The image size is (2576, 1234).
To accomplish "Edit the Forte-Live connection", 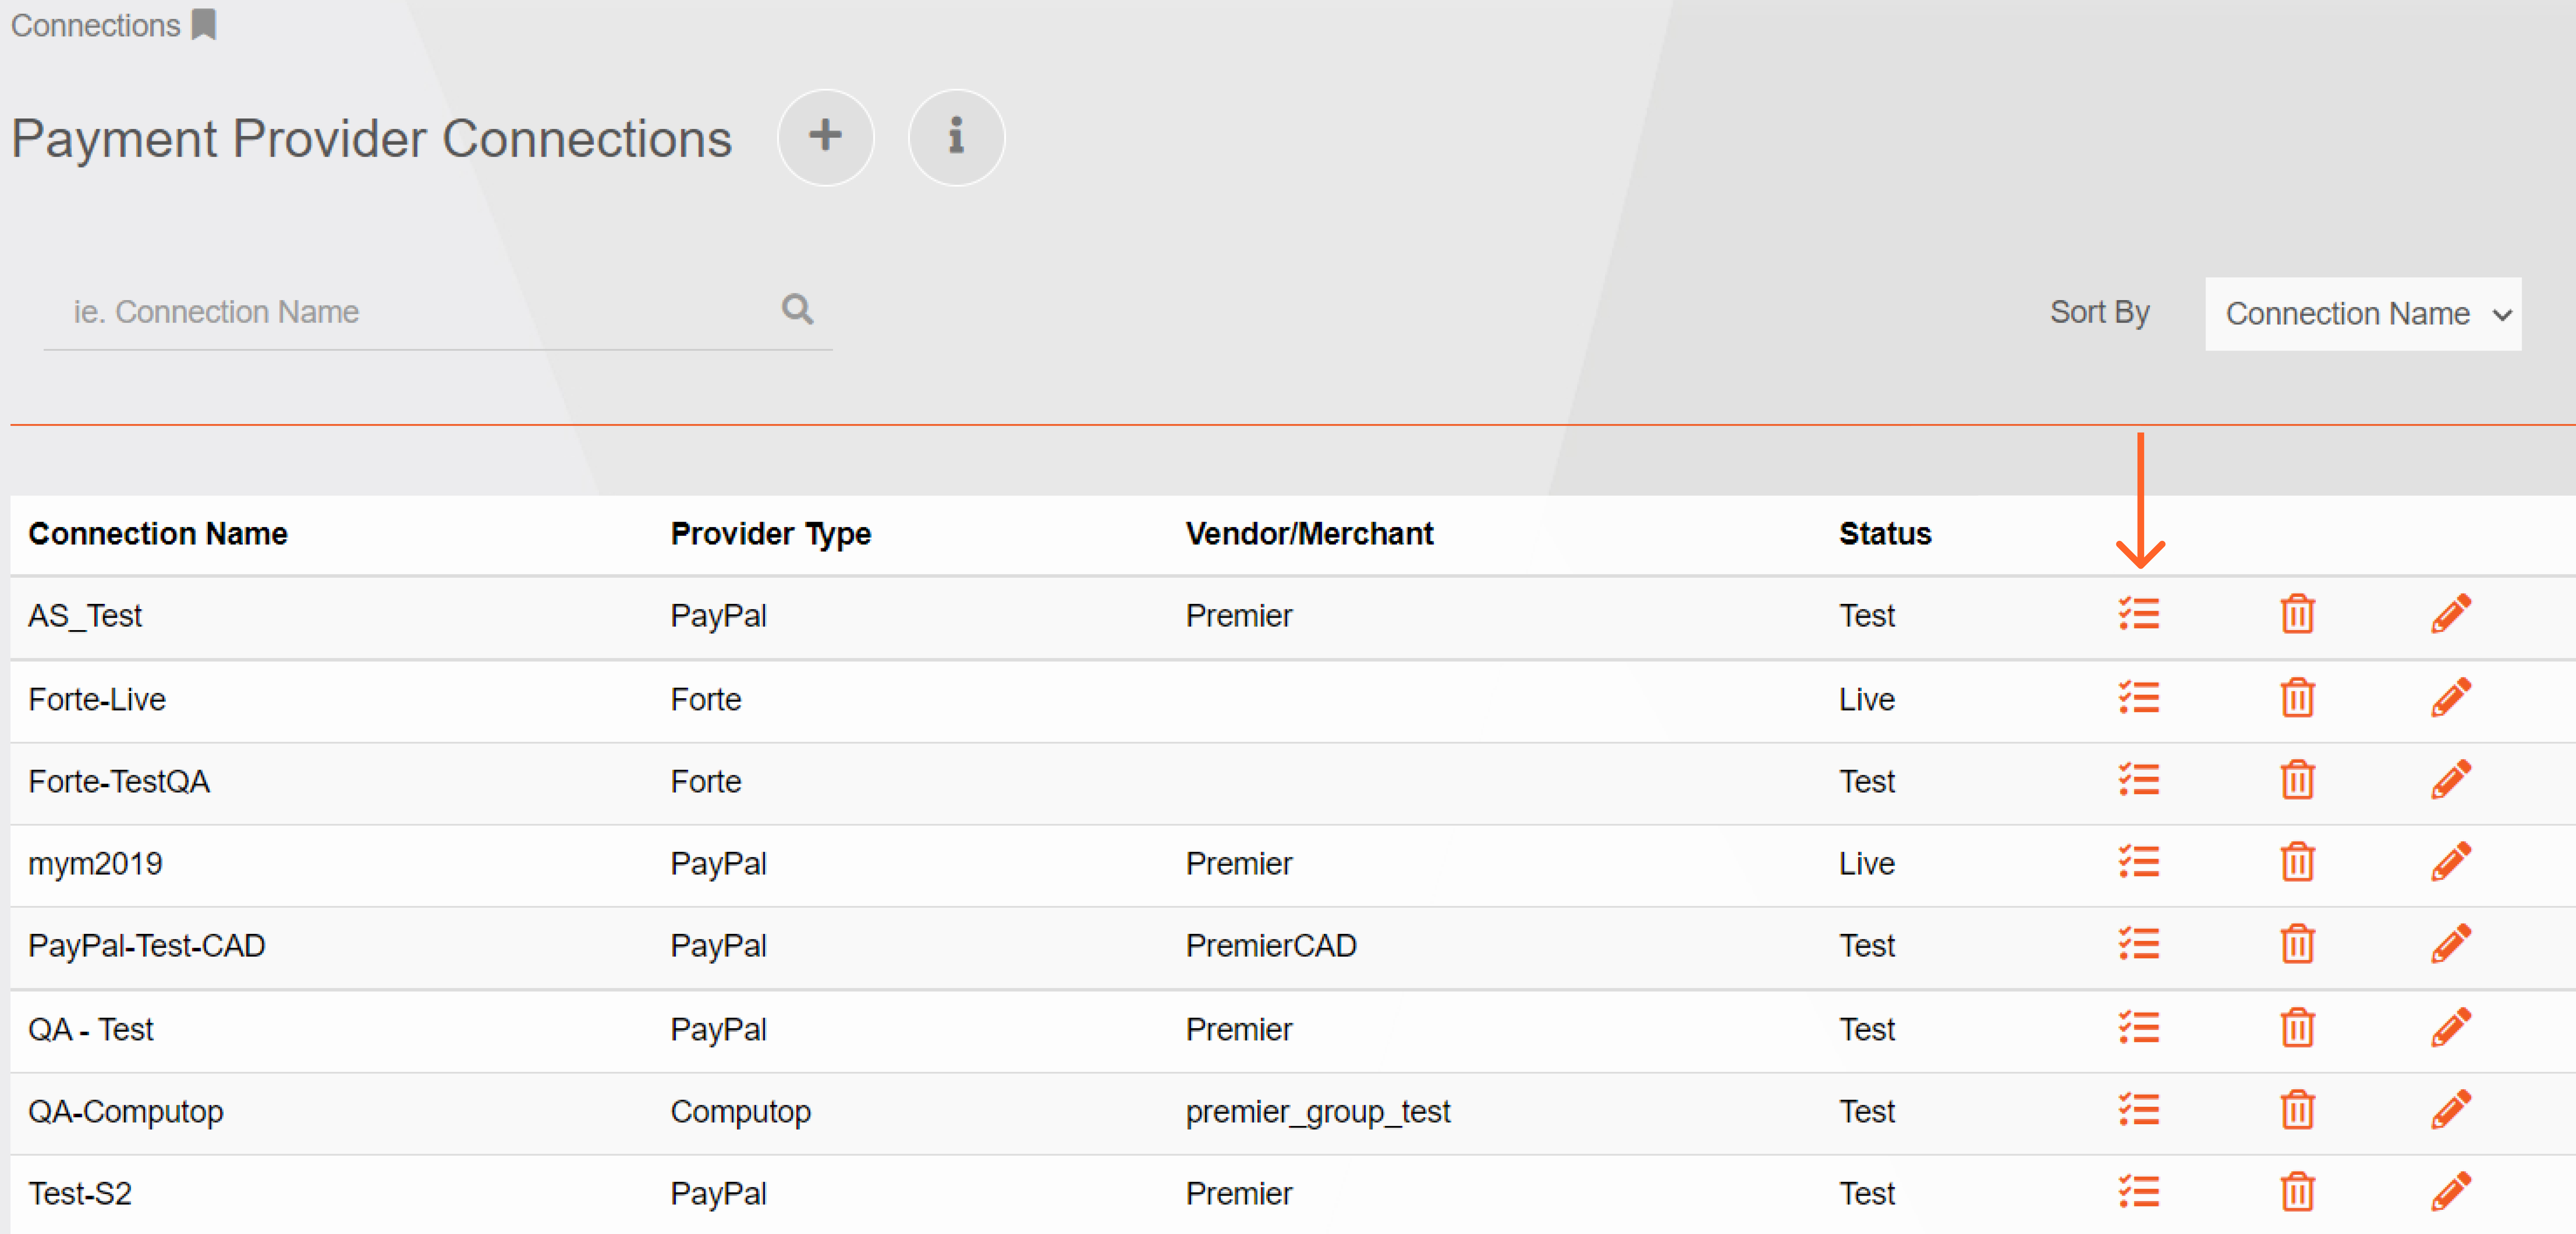I will (2451, 698).
